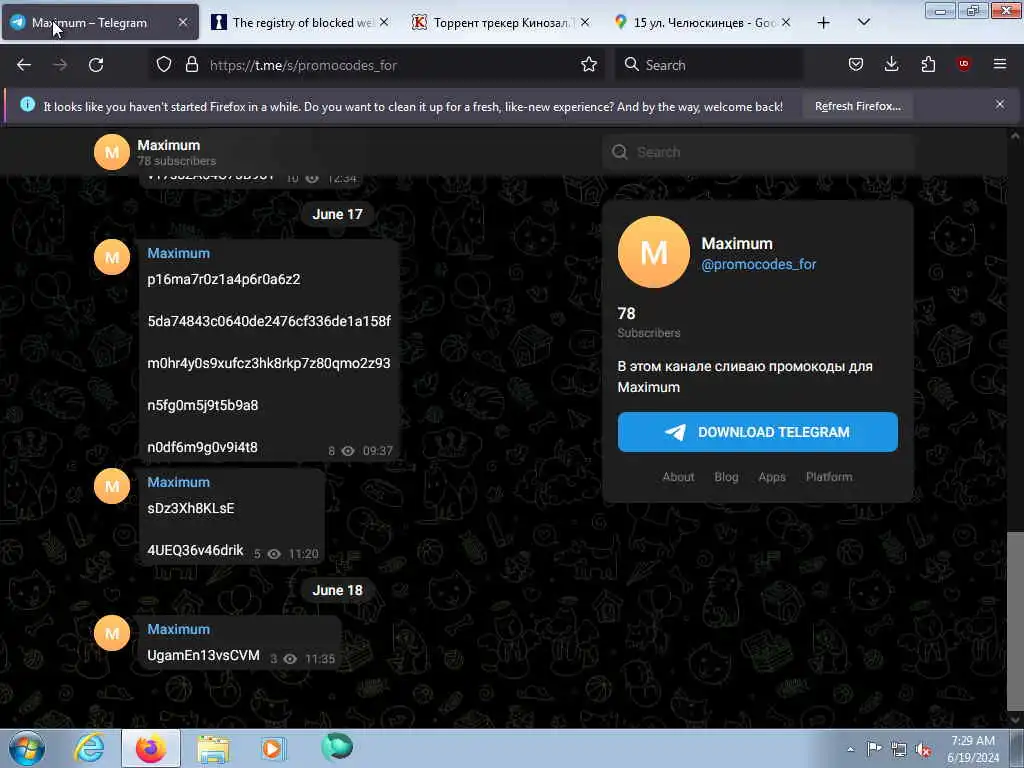Open a new tab with the plus icon
Viewport: 1024px width, 768px height.
coord(824,23)
